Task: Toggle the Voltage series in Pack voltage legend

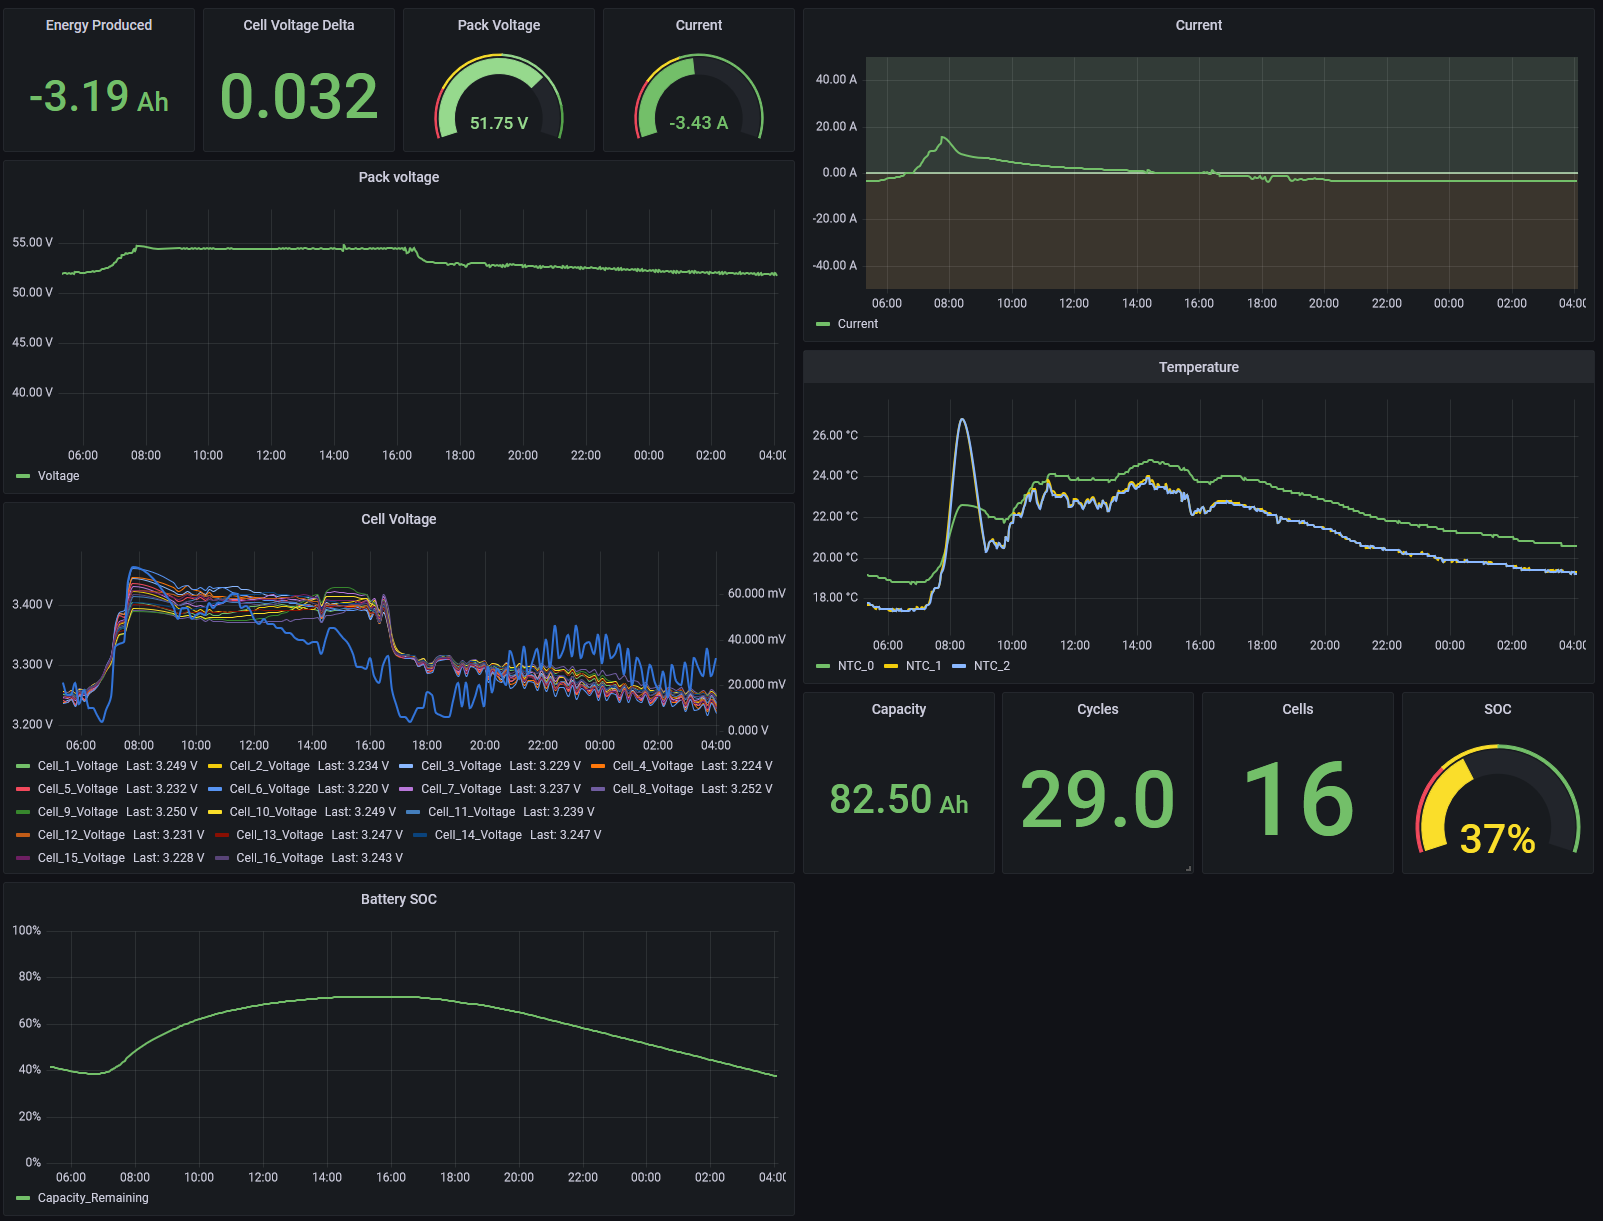Action: coord(58,476)
